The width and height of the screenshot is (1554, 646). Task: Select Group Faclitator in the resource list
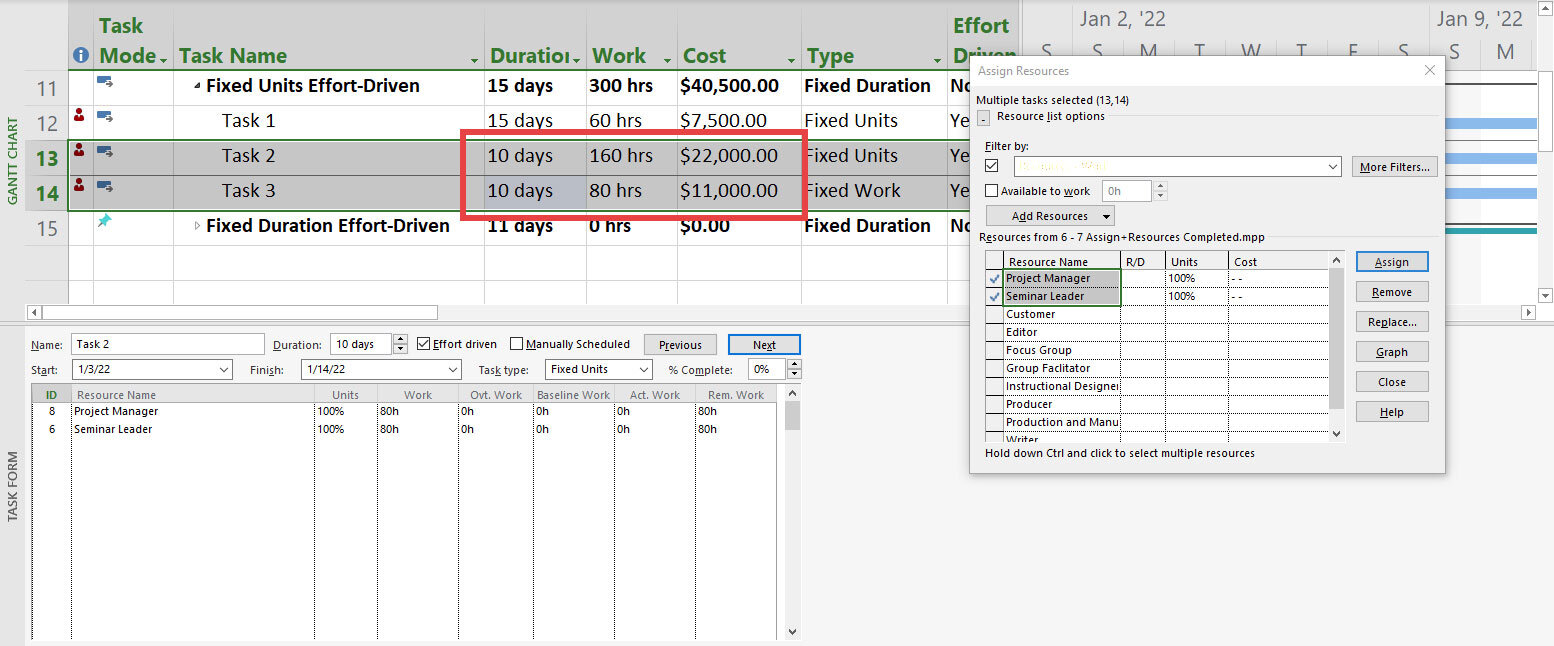1062,368
